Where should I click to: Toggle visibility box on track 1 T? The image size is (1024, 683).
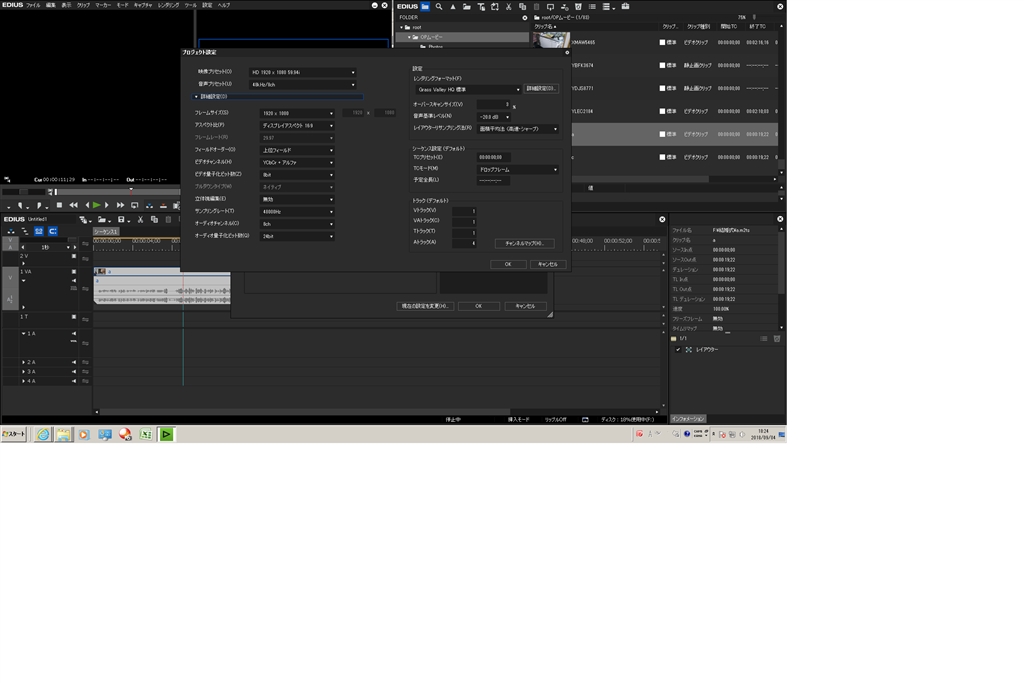[x=74, y=317]
